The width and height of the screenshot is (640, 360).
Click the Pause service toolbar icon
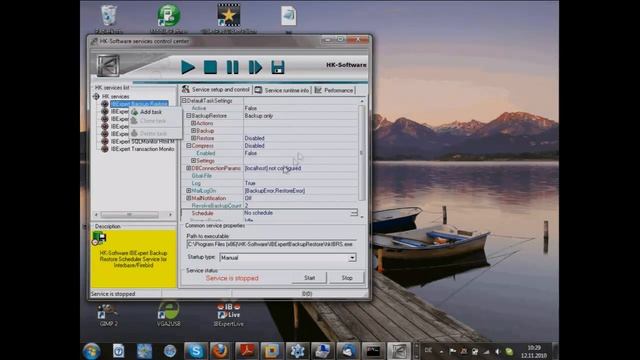click(x=232, y=67)
